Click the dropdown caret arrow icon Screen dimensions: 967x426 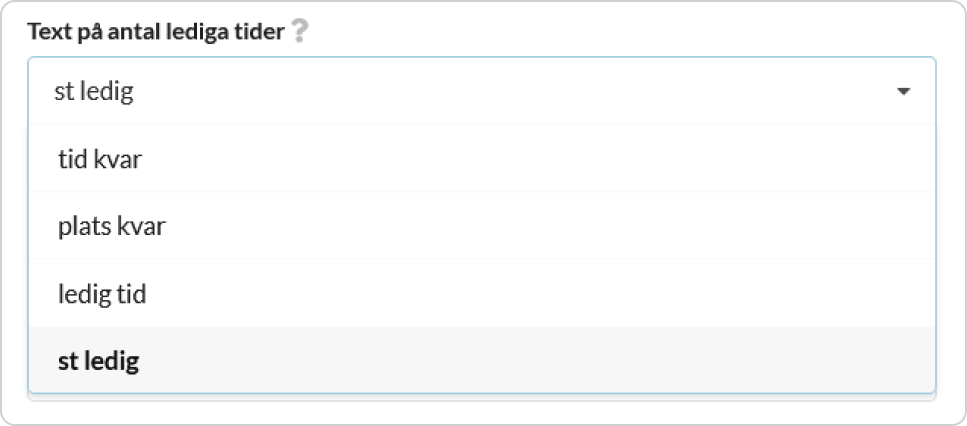(903, 92)
